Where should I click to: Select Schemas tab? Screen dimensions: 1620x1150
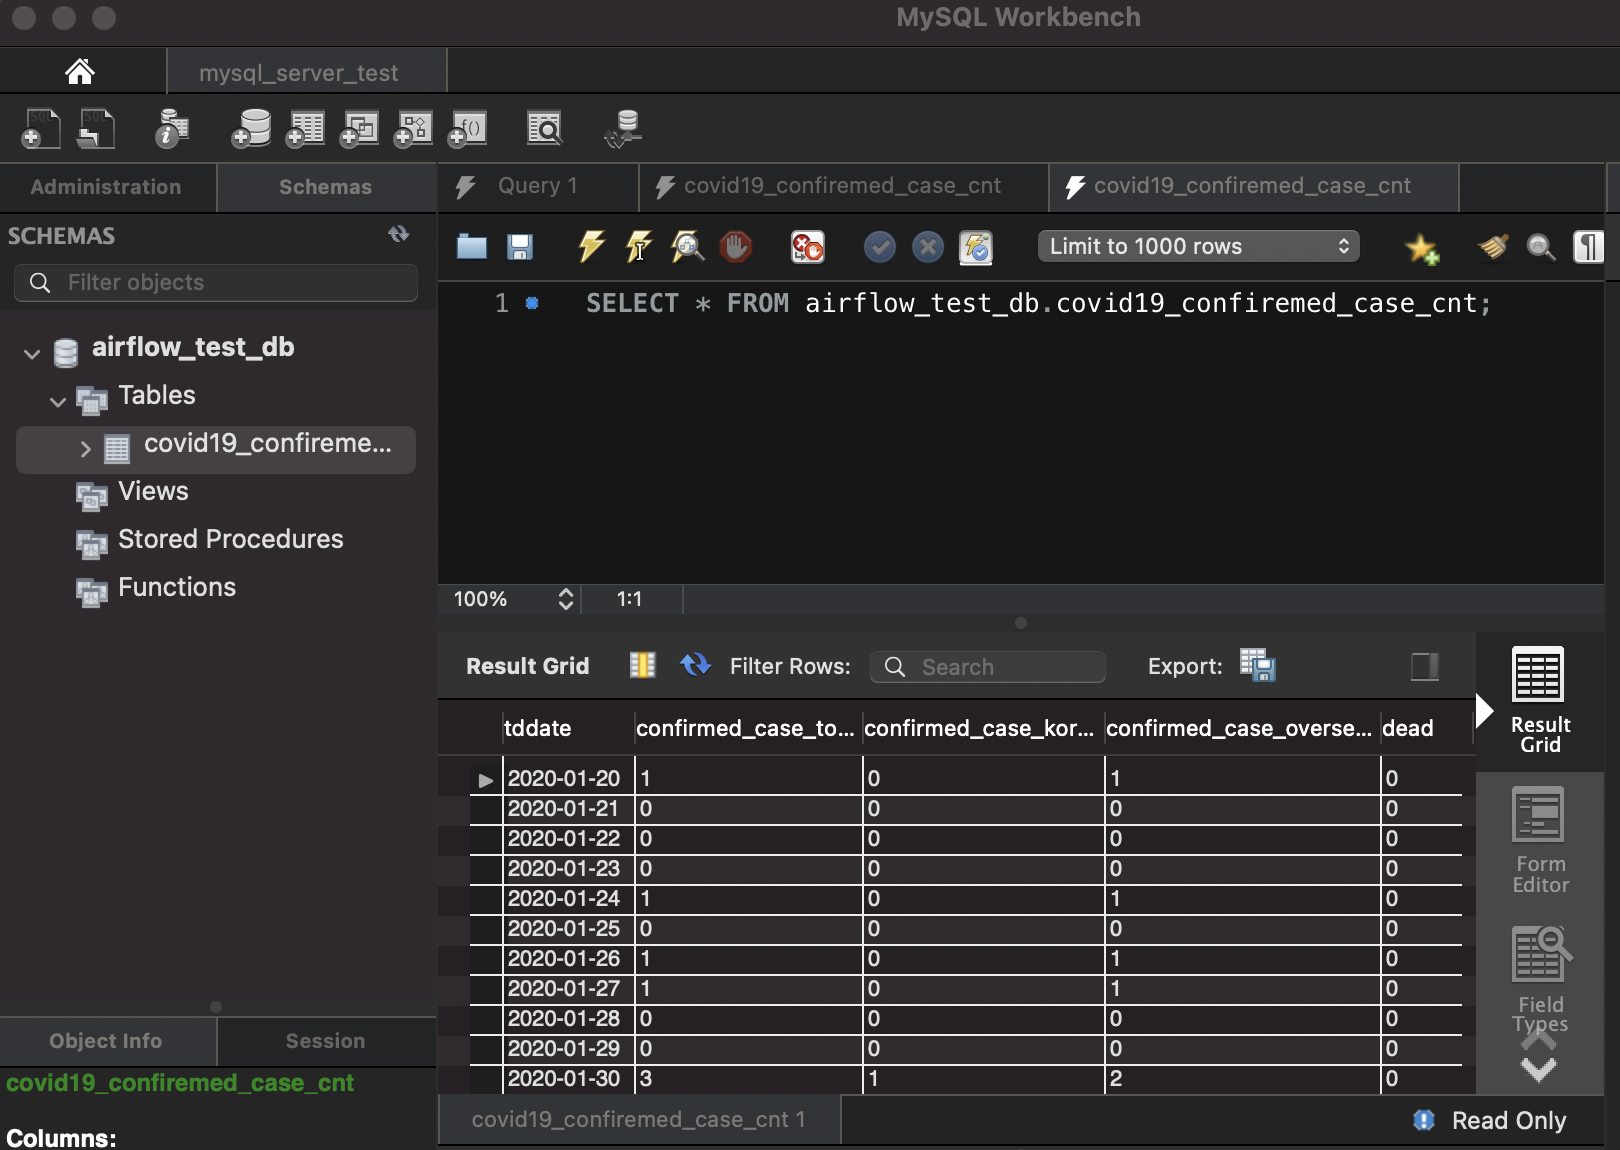tap(325, 187)
